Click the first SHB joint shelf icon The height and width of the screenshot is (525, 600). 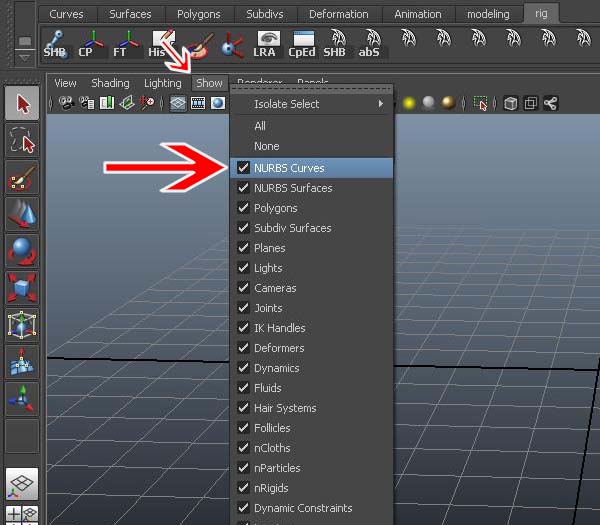(x=55, y=45)
